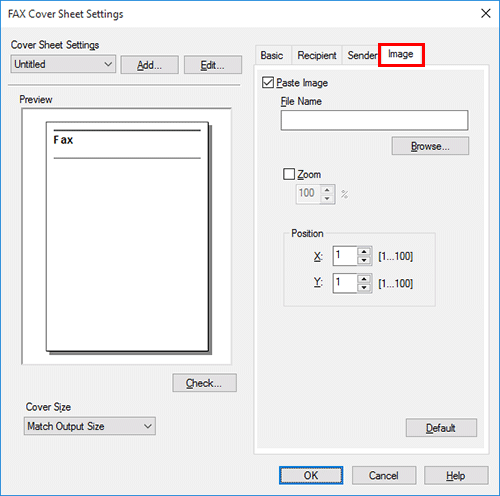Click the zoom percentage down arrow
500x496 pixels.
click(x=327, y=199)
